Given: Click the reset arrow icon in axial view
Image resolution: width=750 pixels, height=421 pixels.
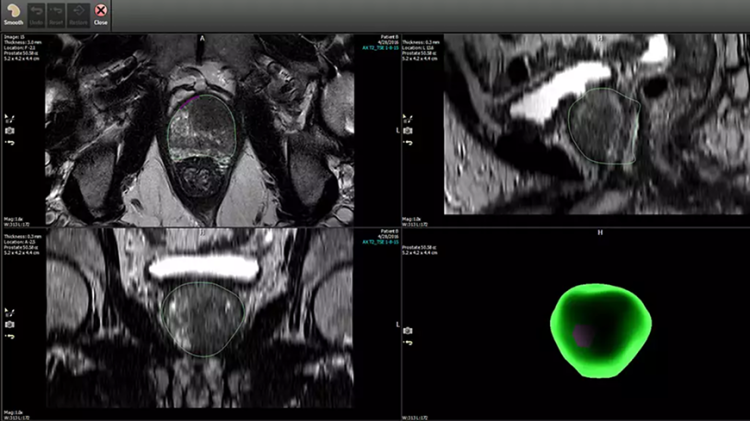Looking at the screenshot, I should click(x=9, y=142).
